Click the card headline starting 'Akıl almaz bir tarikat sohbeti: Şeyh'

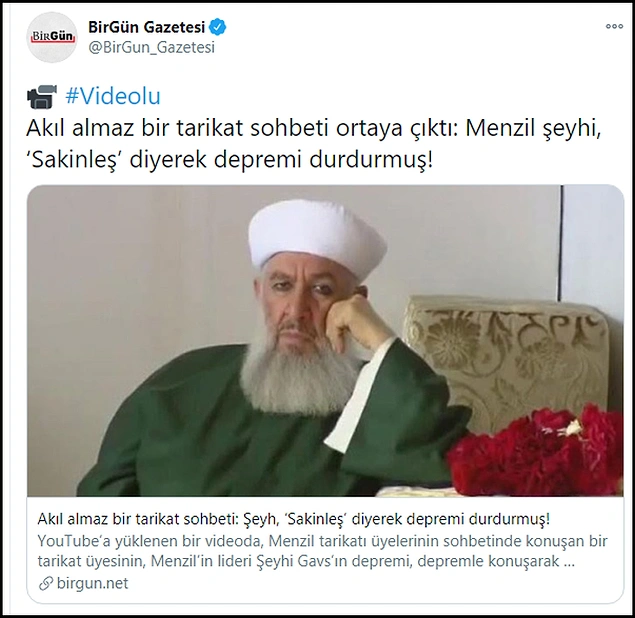coord(294,519)
